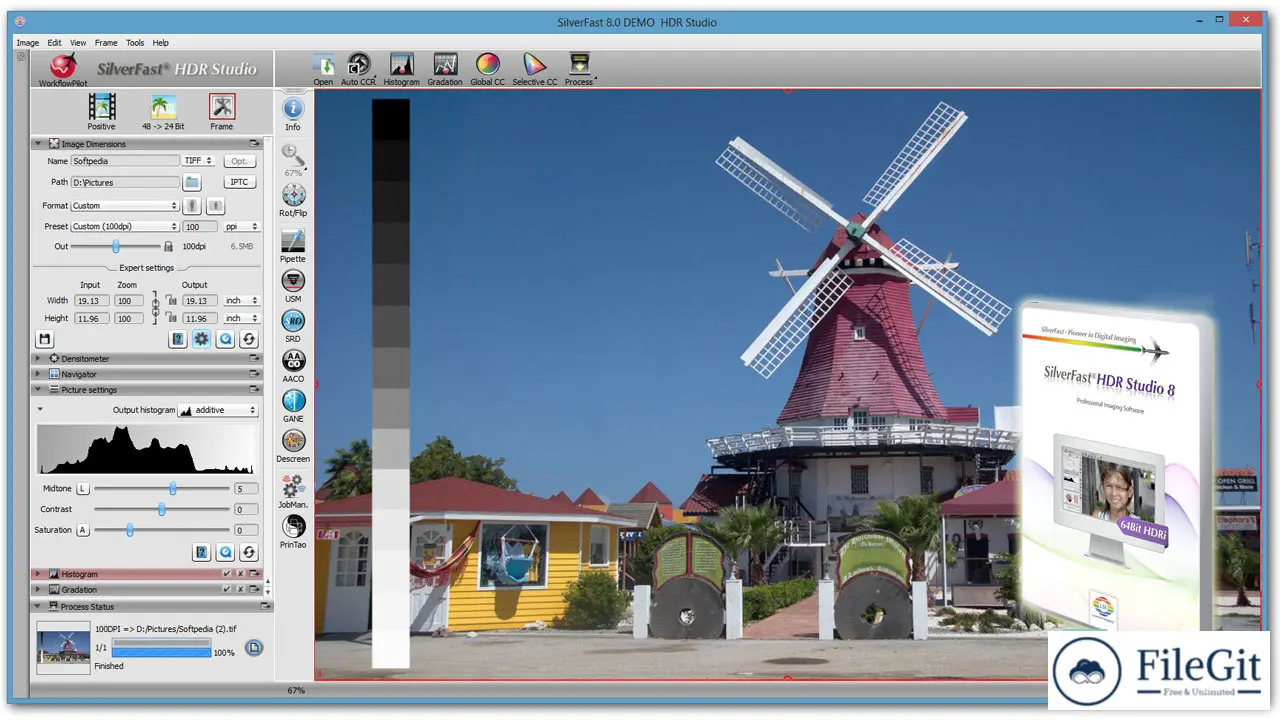Open the View menu

78,43
